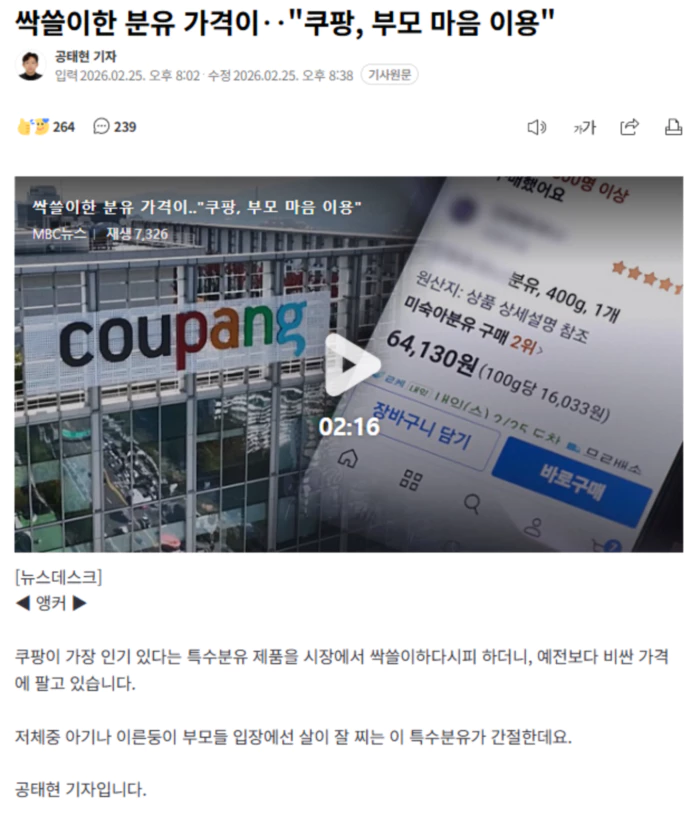Click the article headline about 쿠팡 분유 가격
Image resolution: width=700 pixels, height=816 pixels.
pyautogui.click(x=285, y=23)
